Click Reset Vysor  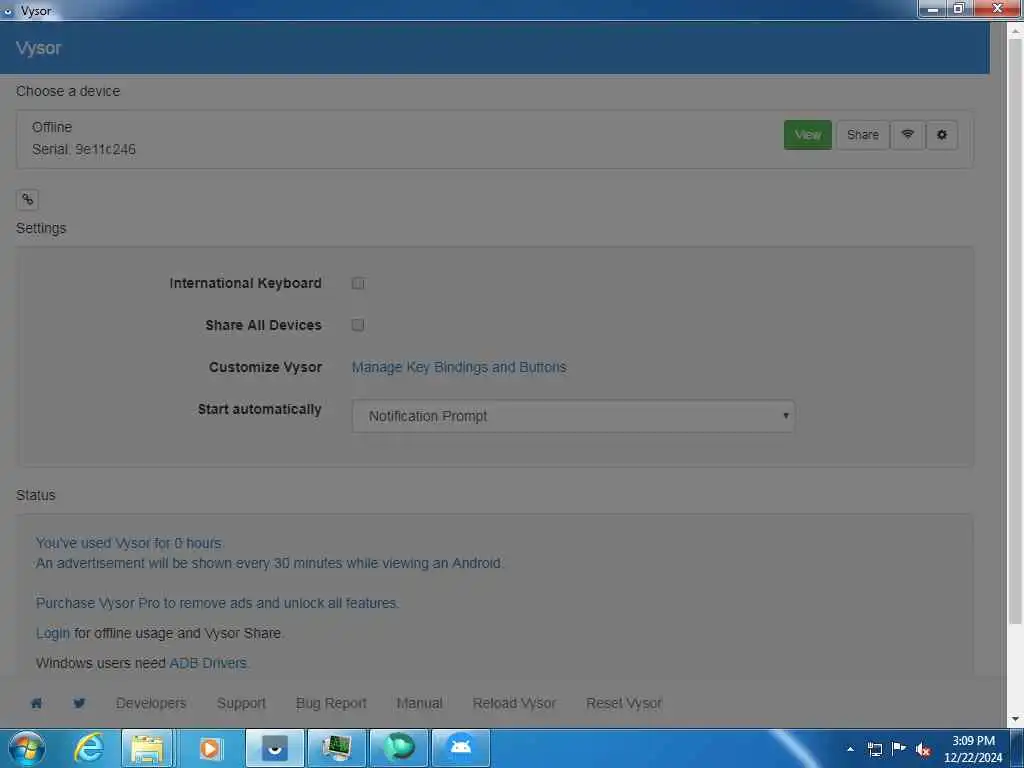tap(624, 703)
